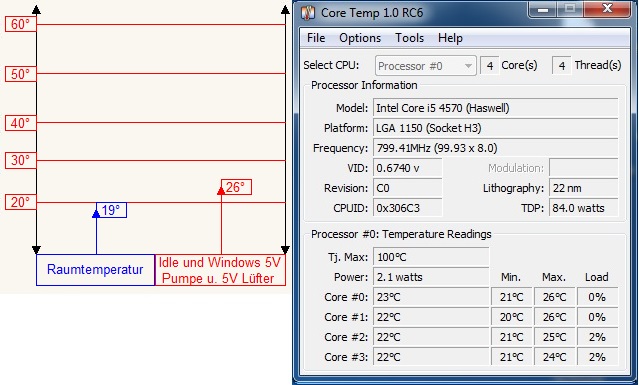
Task: Click Core #0 maximum value 26°C
Action: pyautogui.click(x=554, y=297)
